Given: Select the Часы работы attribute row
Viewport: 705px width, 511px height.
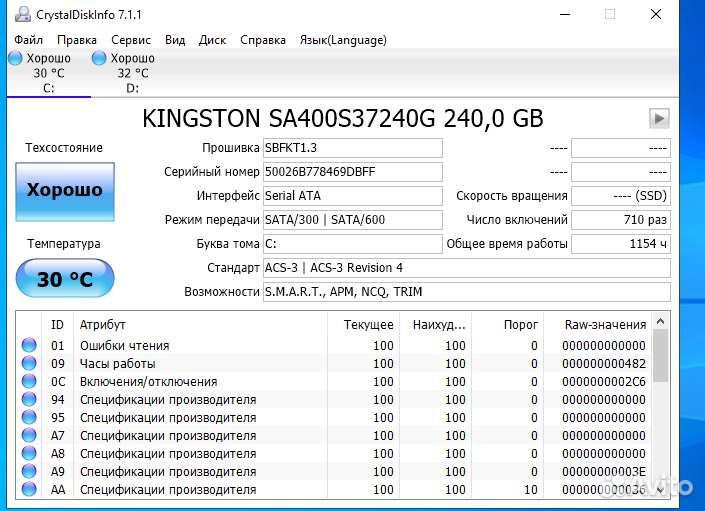Looking at the screenshot, I should 334,364.
